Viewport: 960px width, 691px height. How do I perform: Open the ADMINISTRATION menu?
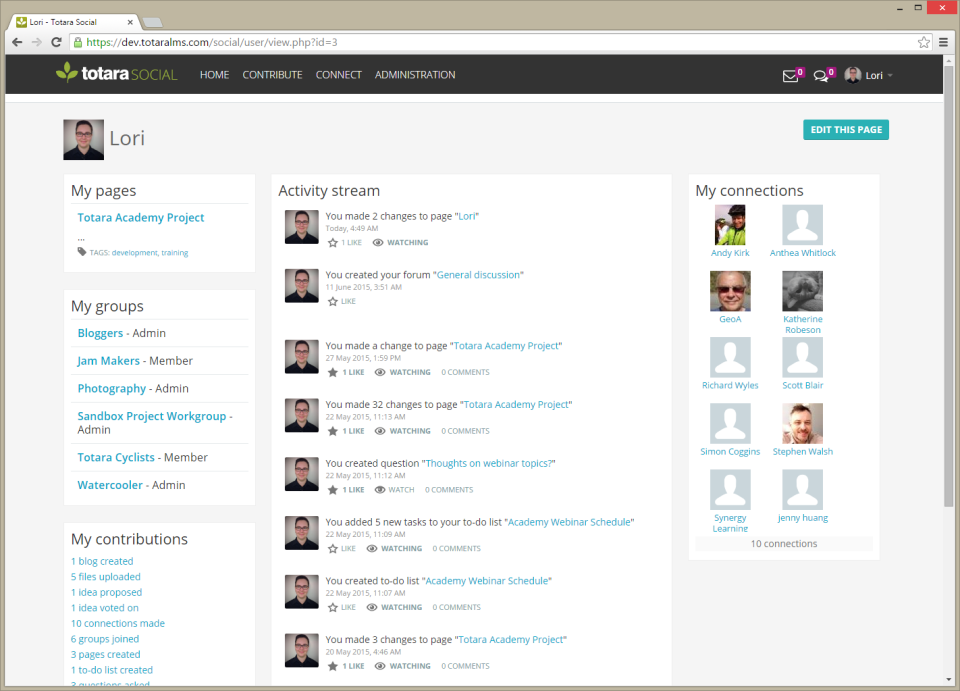pyautogui.click(x=415, y=75)
